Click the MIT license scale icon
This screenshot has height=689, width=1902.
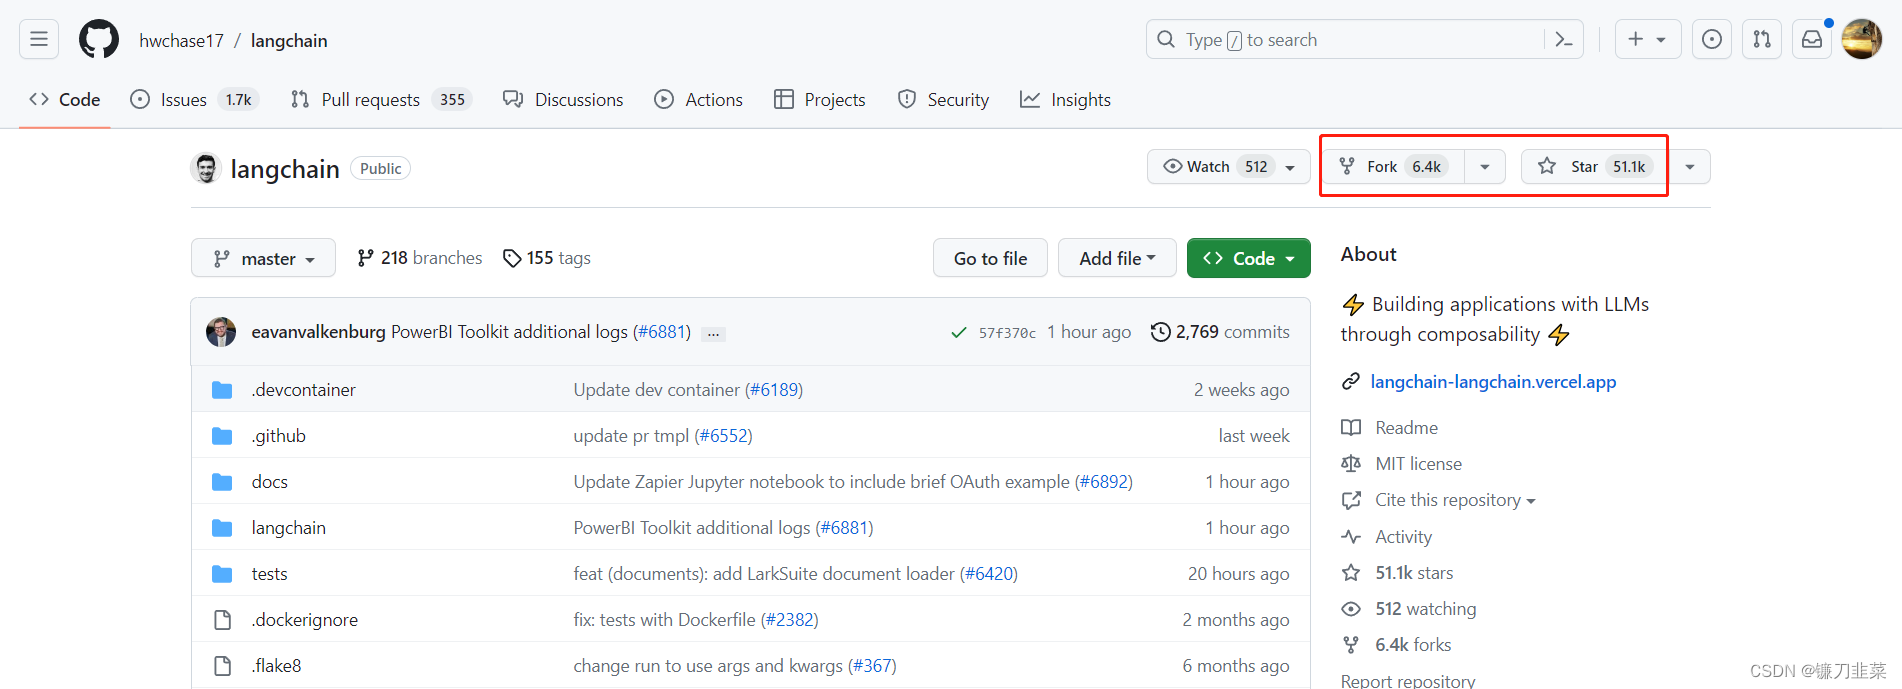pos(1351,464)
